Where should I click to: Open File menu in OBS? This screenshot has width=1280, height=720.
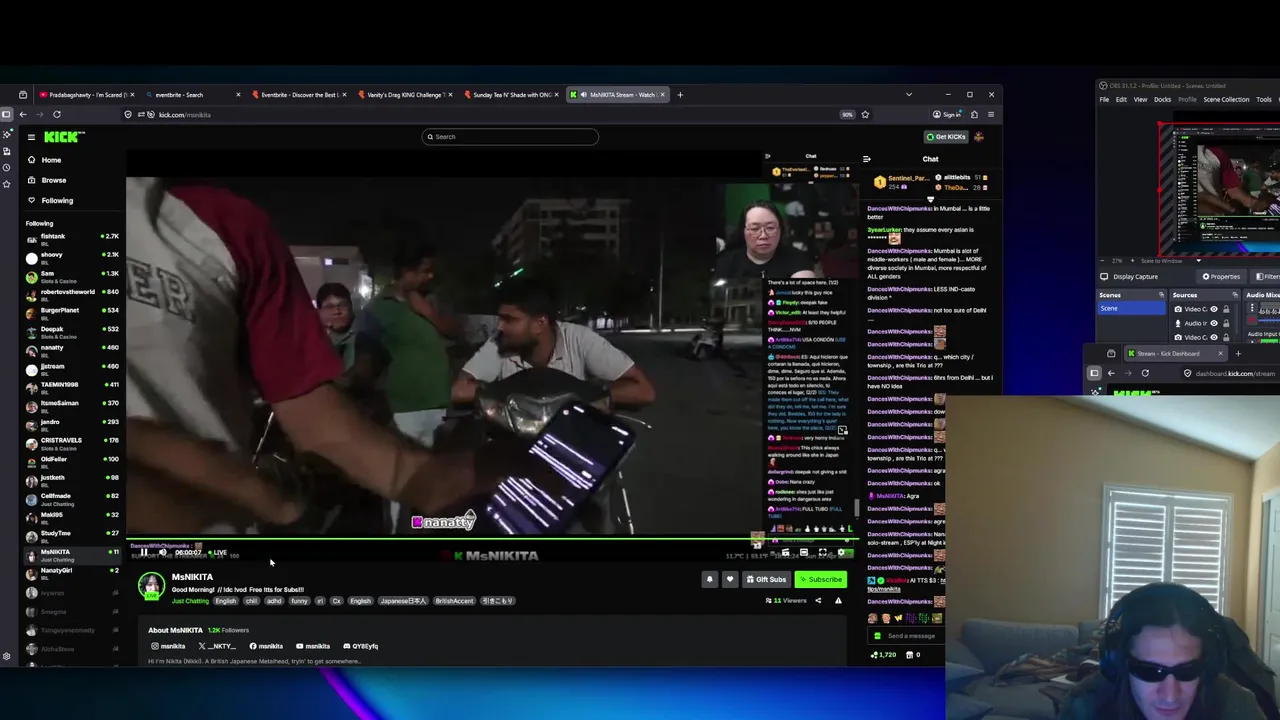pyautogui.click(x=1104, y=99)
